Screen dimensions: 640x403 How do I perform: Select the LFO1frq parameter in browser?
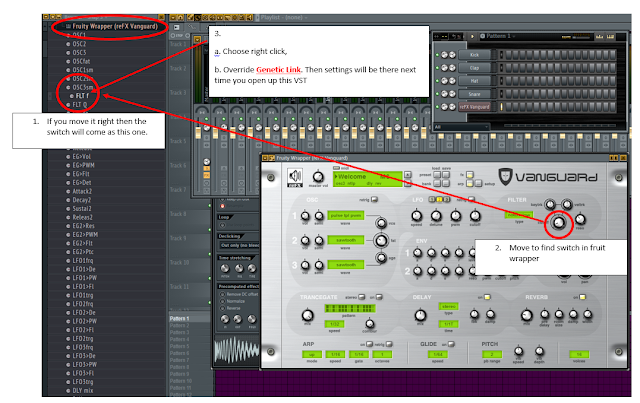[x=82, y=261]
